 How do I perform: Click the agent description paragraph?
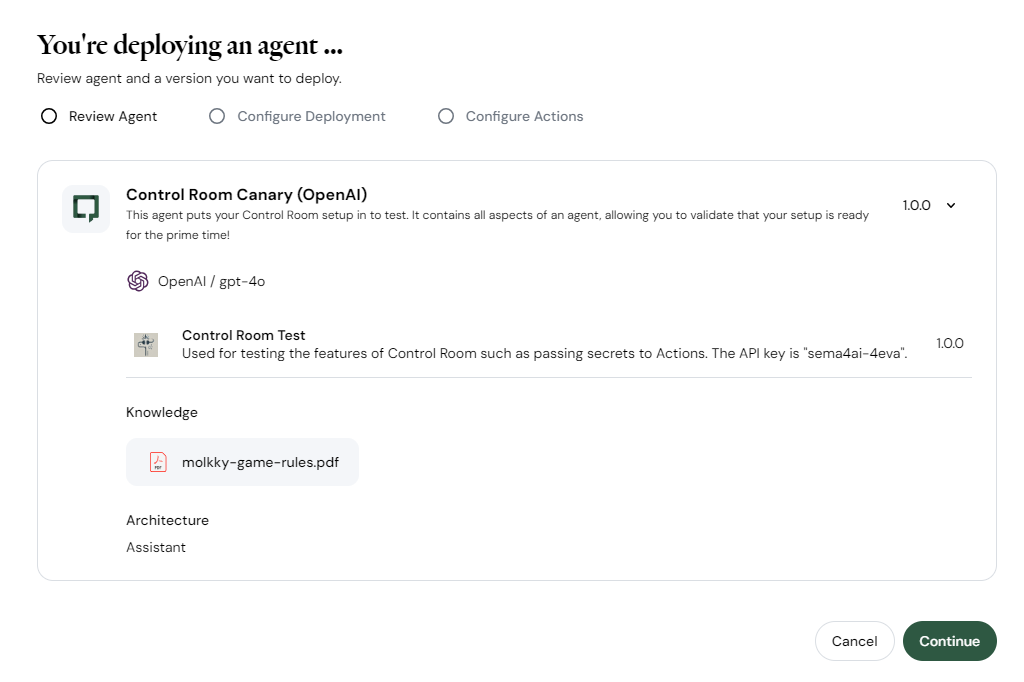coord(498,225)
